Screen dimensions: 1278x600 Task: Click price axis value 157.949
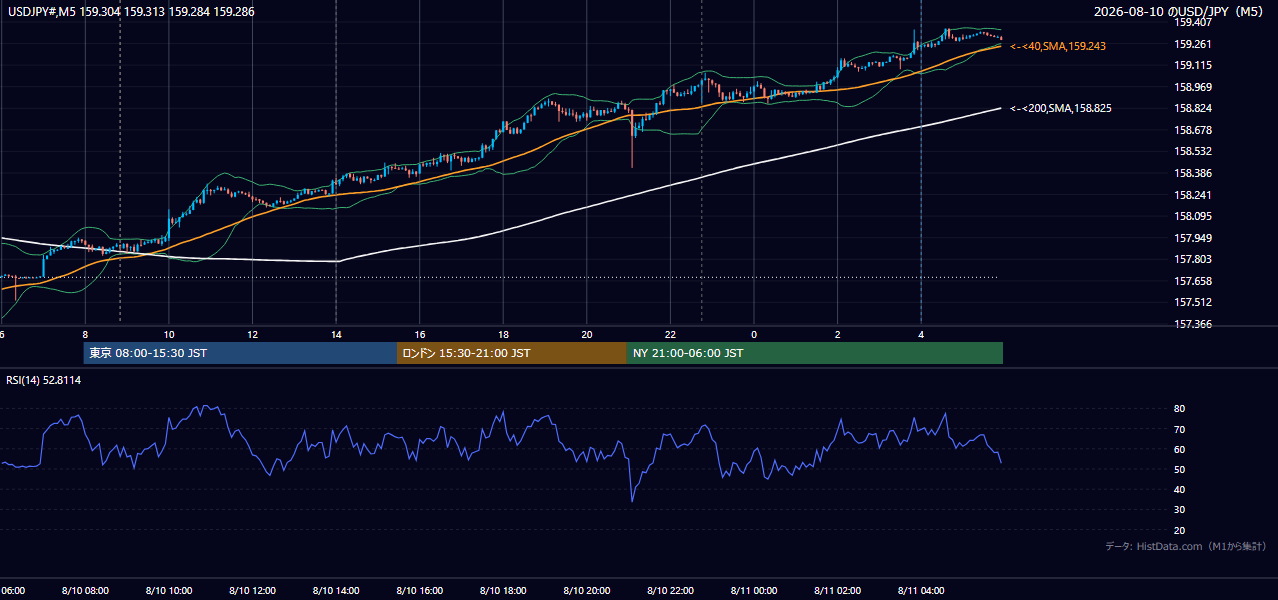[x=1193, y=238]
